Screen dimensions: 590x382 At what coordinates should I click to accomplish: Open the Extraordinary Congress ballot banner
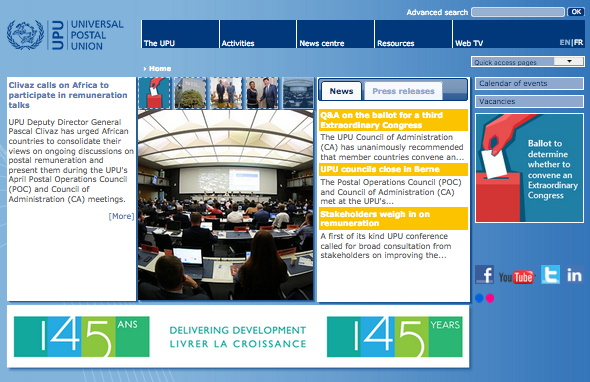point(529,168)
